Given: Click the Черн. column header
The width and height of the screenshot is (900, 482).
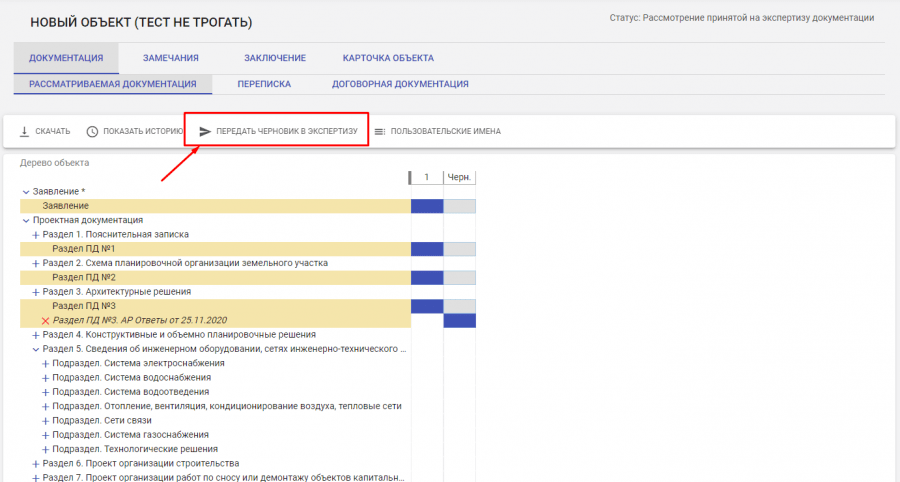Looking at the screenshot, I should 460,177.
